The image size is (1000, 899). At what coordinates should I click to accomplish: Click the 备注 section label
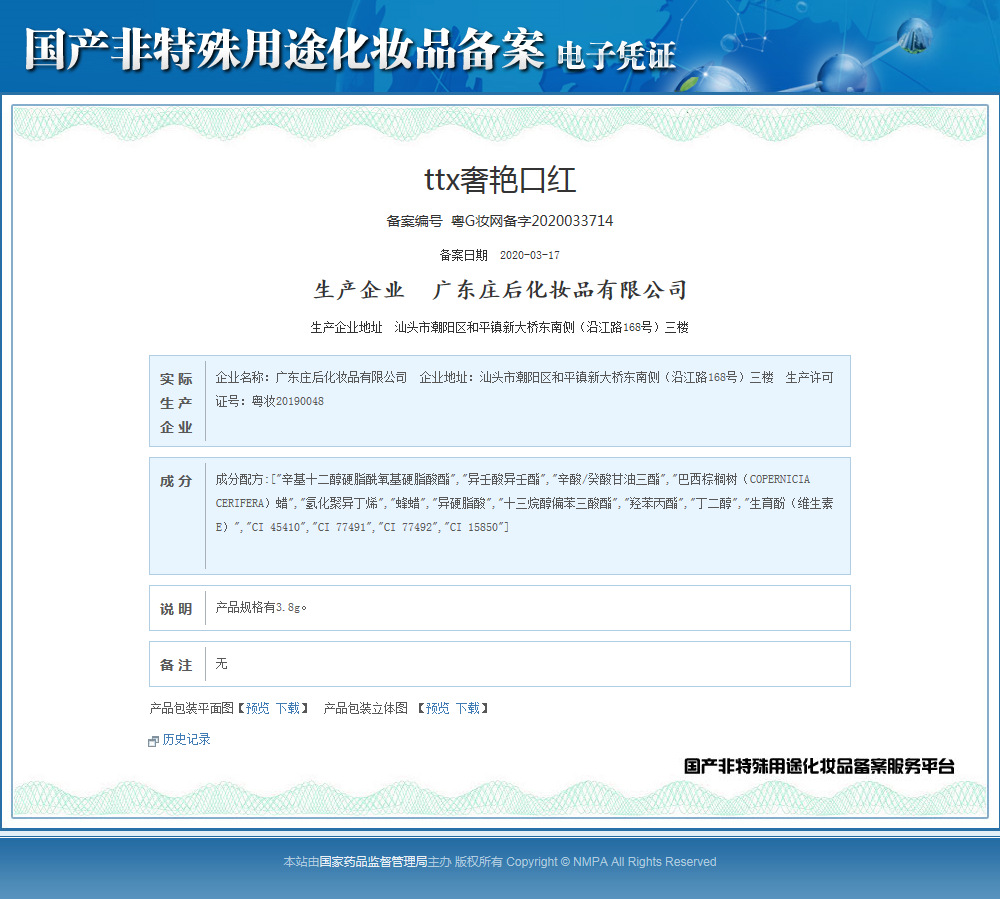point(176,665)
